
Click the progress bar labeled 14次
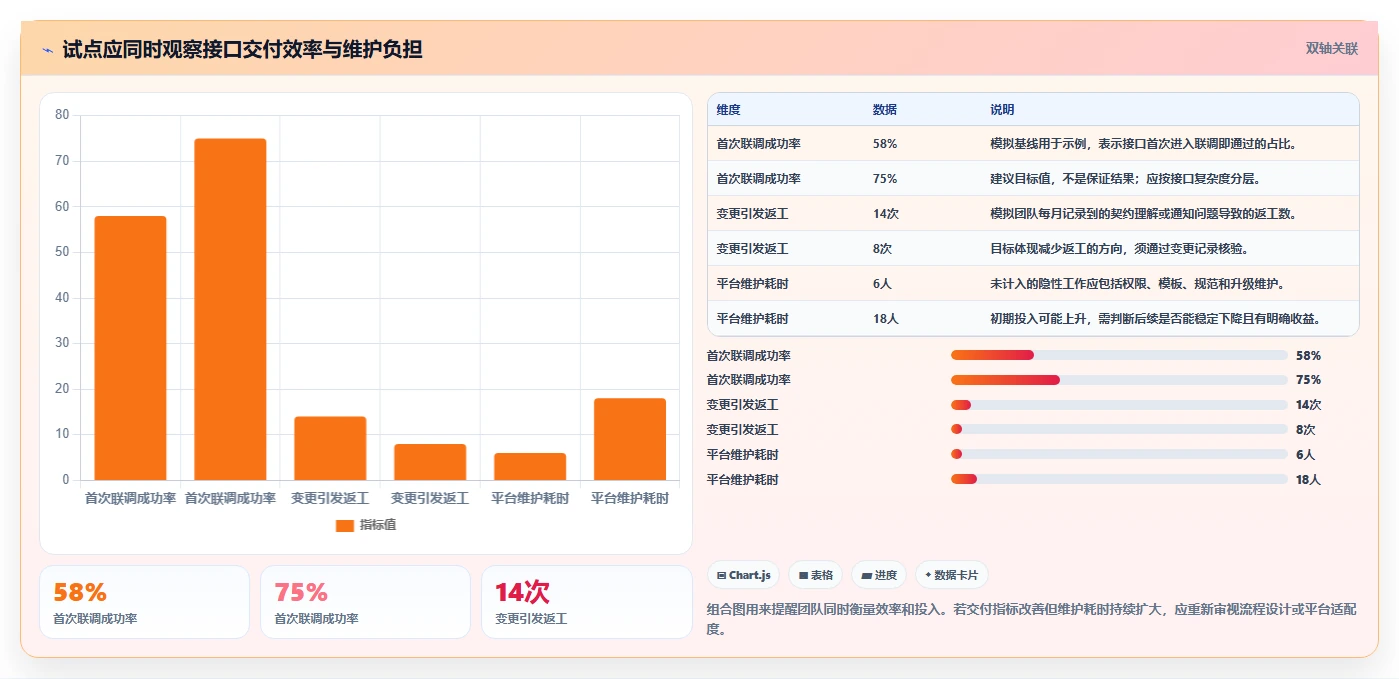(x=1119, y=405)
